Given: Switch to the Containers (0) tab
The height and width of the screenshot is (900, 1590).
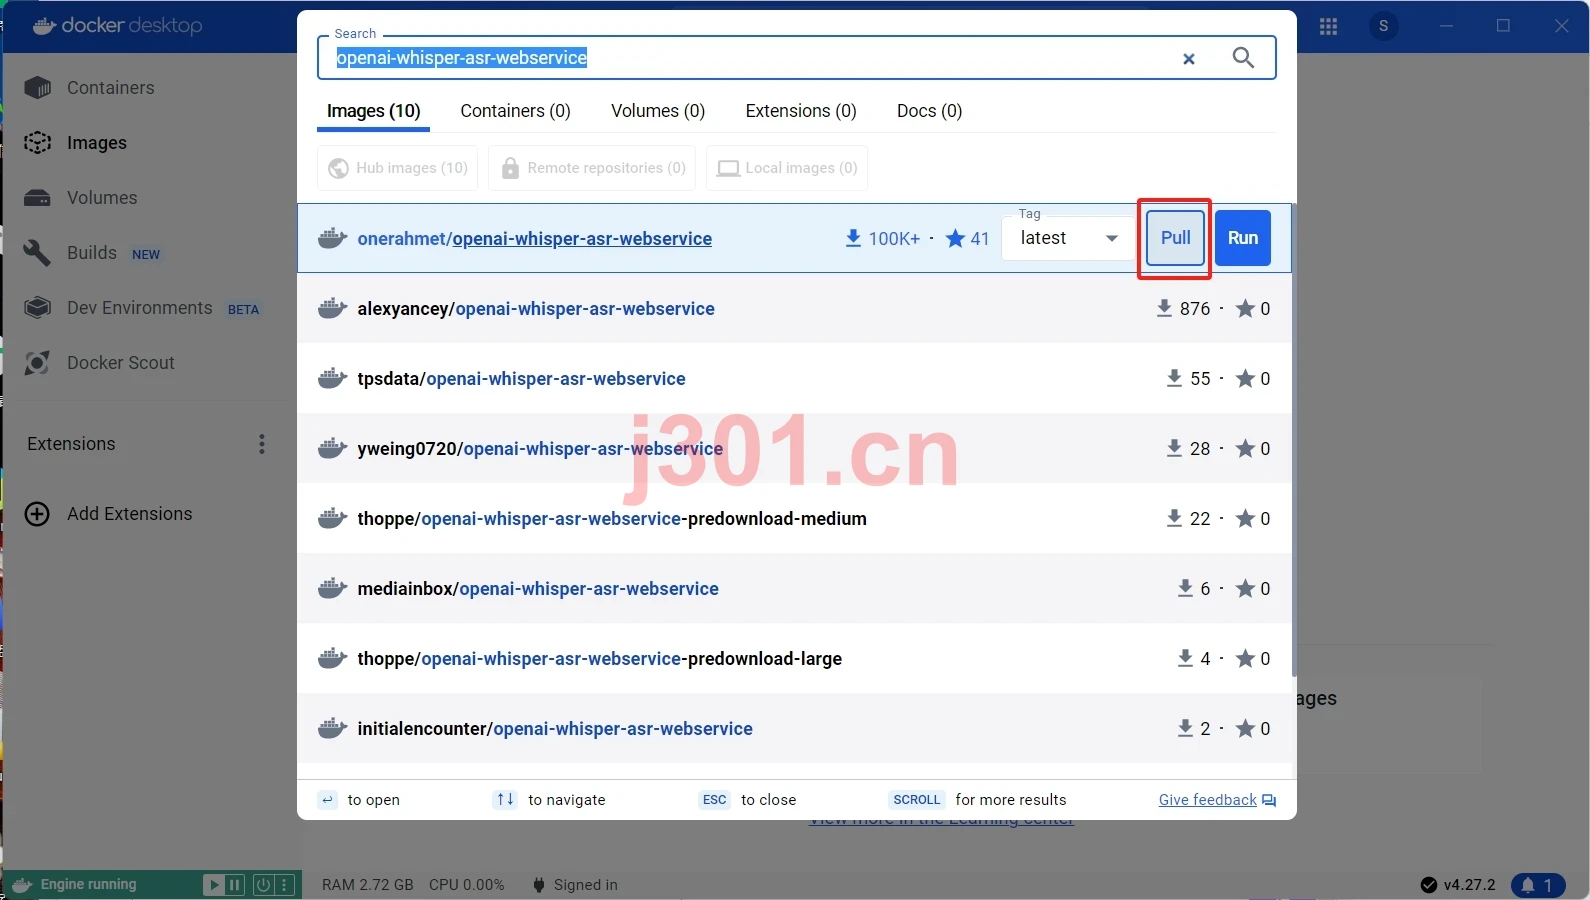Looking at the screenshot, I should 515,111.
